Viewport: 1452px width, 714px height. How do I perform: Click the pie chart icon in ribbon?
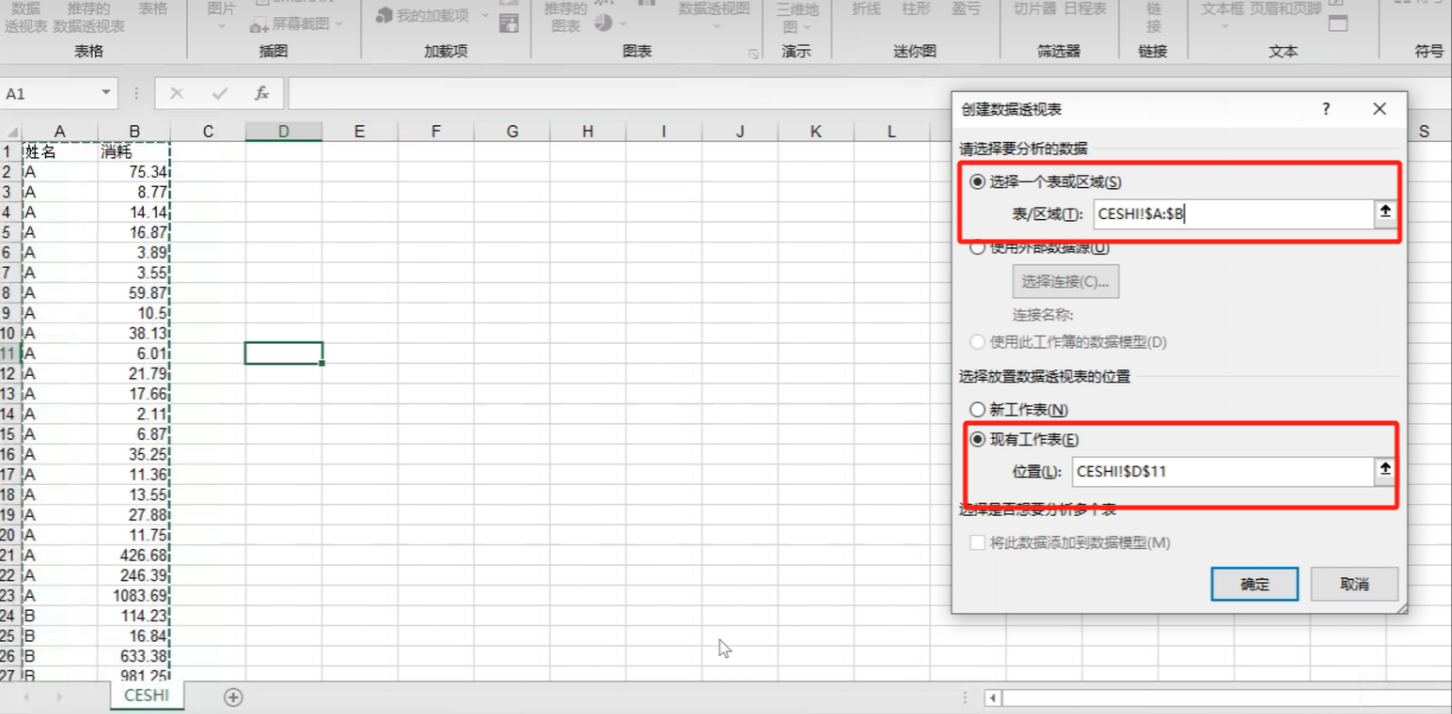point(603,22)
